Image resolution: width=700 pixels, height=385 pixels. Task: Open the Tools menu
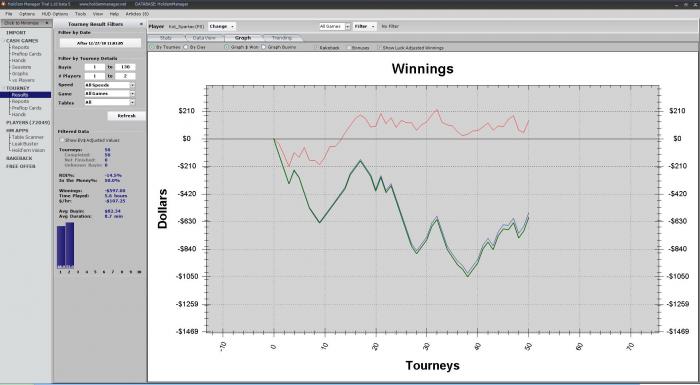coord(80,14)
